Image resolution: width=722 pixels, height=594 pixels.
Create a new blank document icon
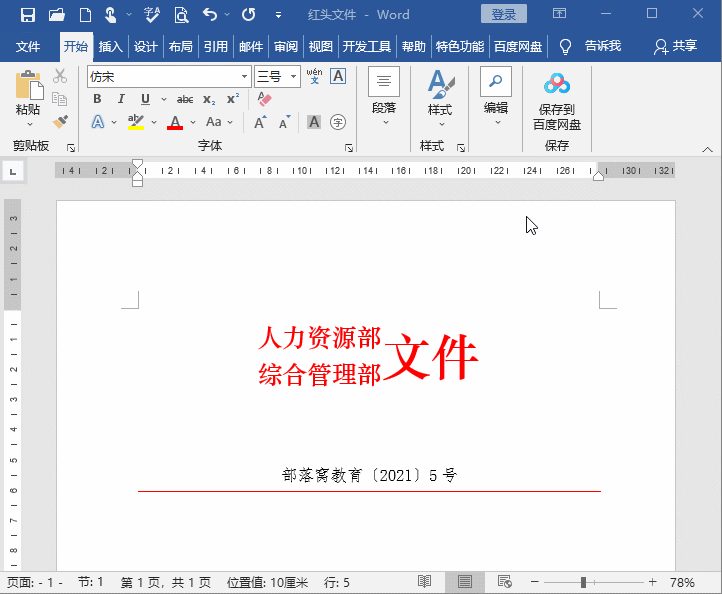pyautogui.click(x=85, y=15)
